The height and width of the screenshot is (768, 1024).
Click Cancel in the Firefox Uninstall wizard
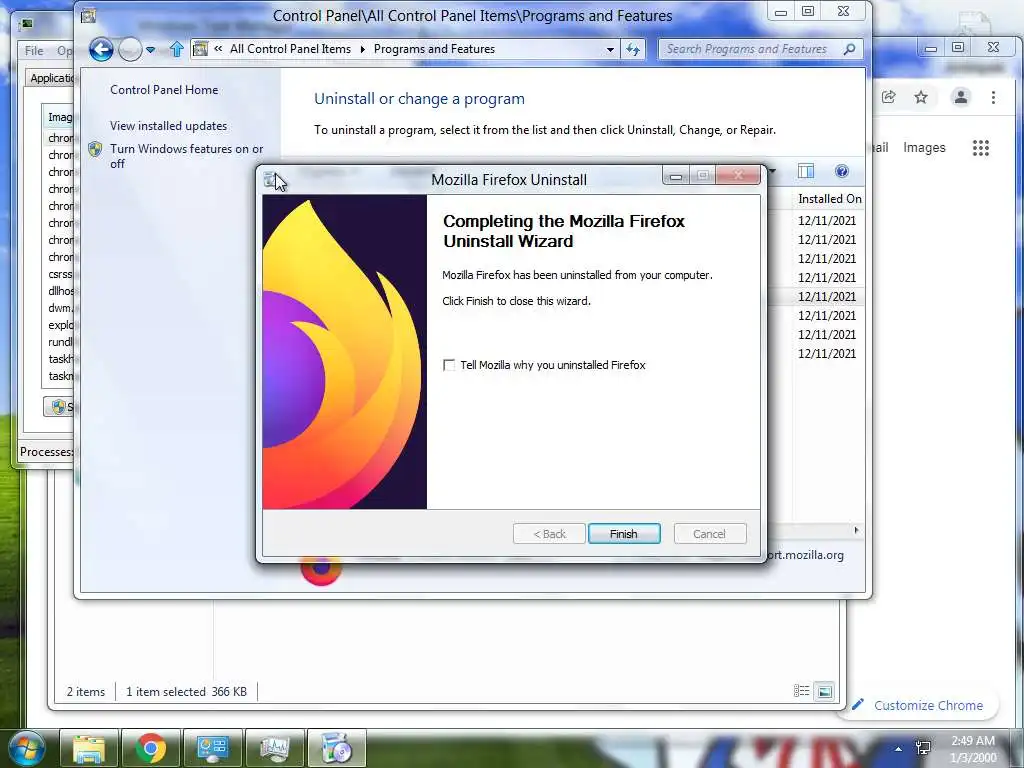point(709,534)
